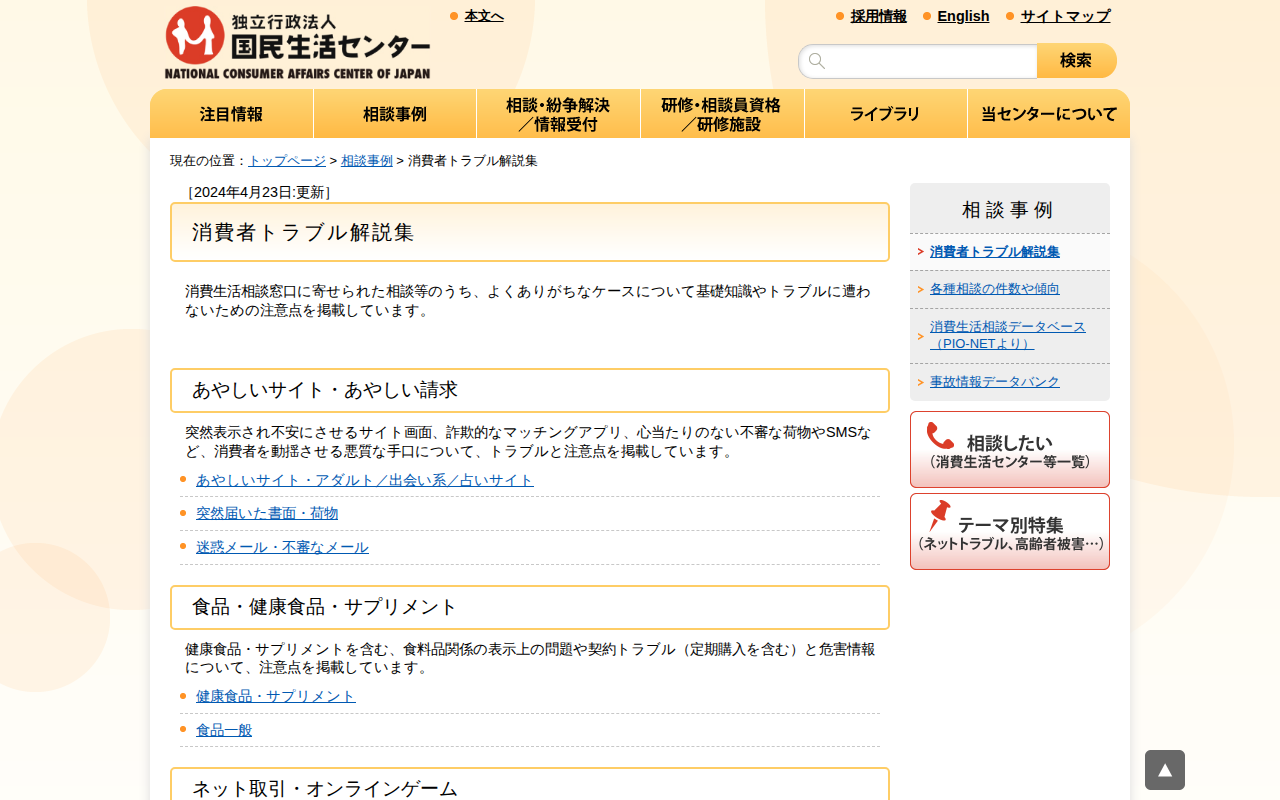Open あやしいサイト・アダルト／出会い系／占いサイト link

pyautogui.click(x=365, y=480)
